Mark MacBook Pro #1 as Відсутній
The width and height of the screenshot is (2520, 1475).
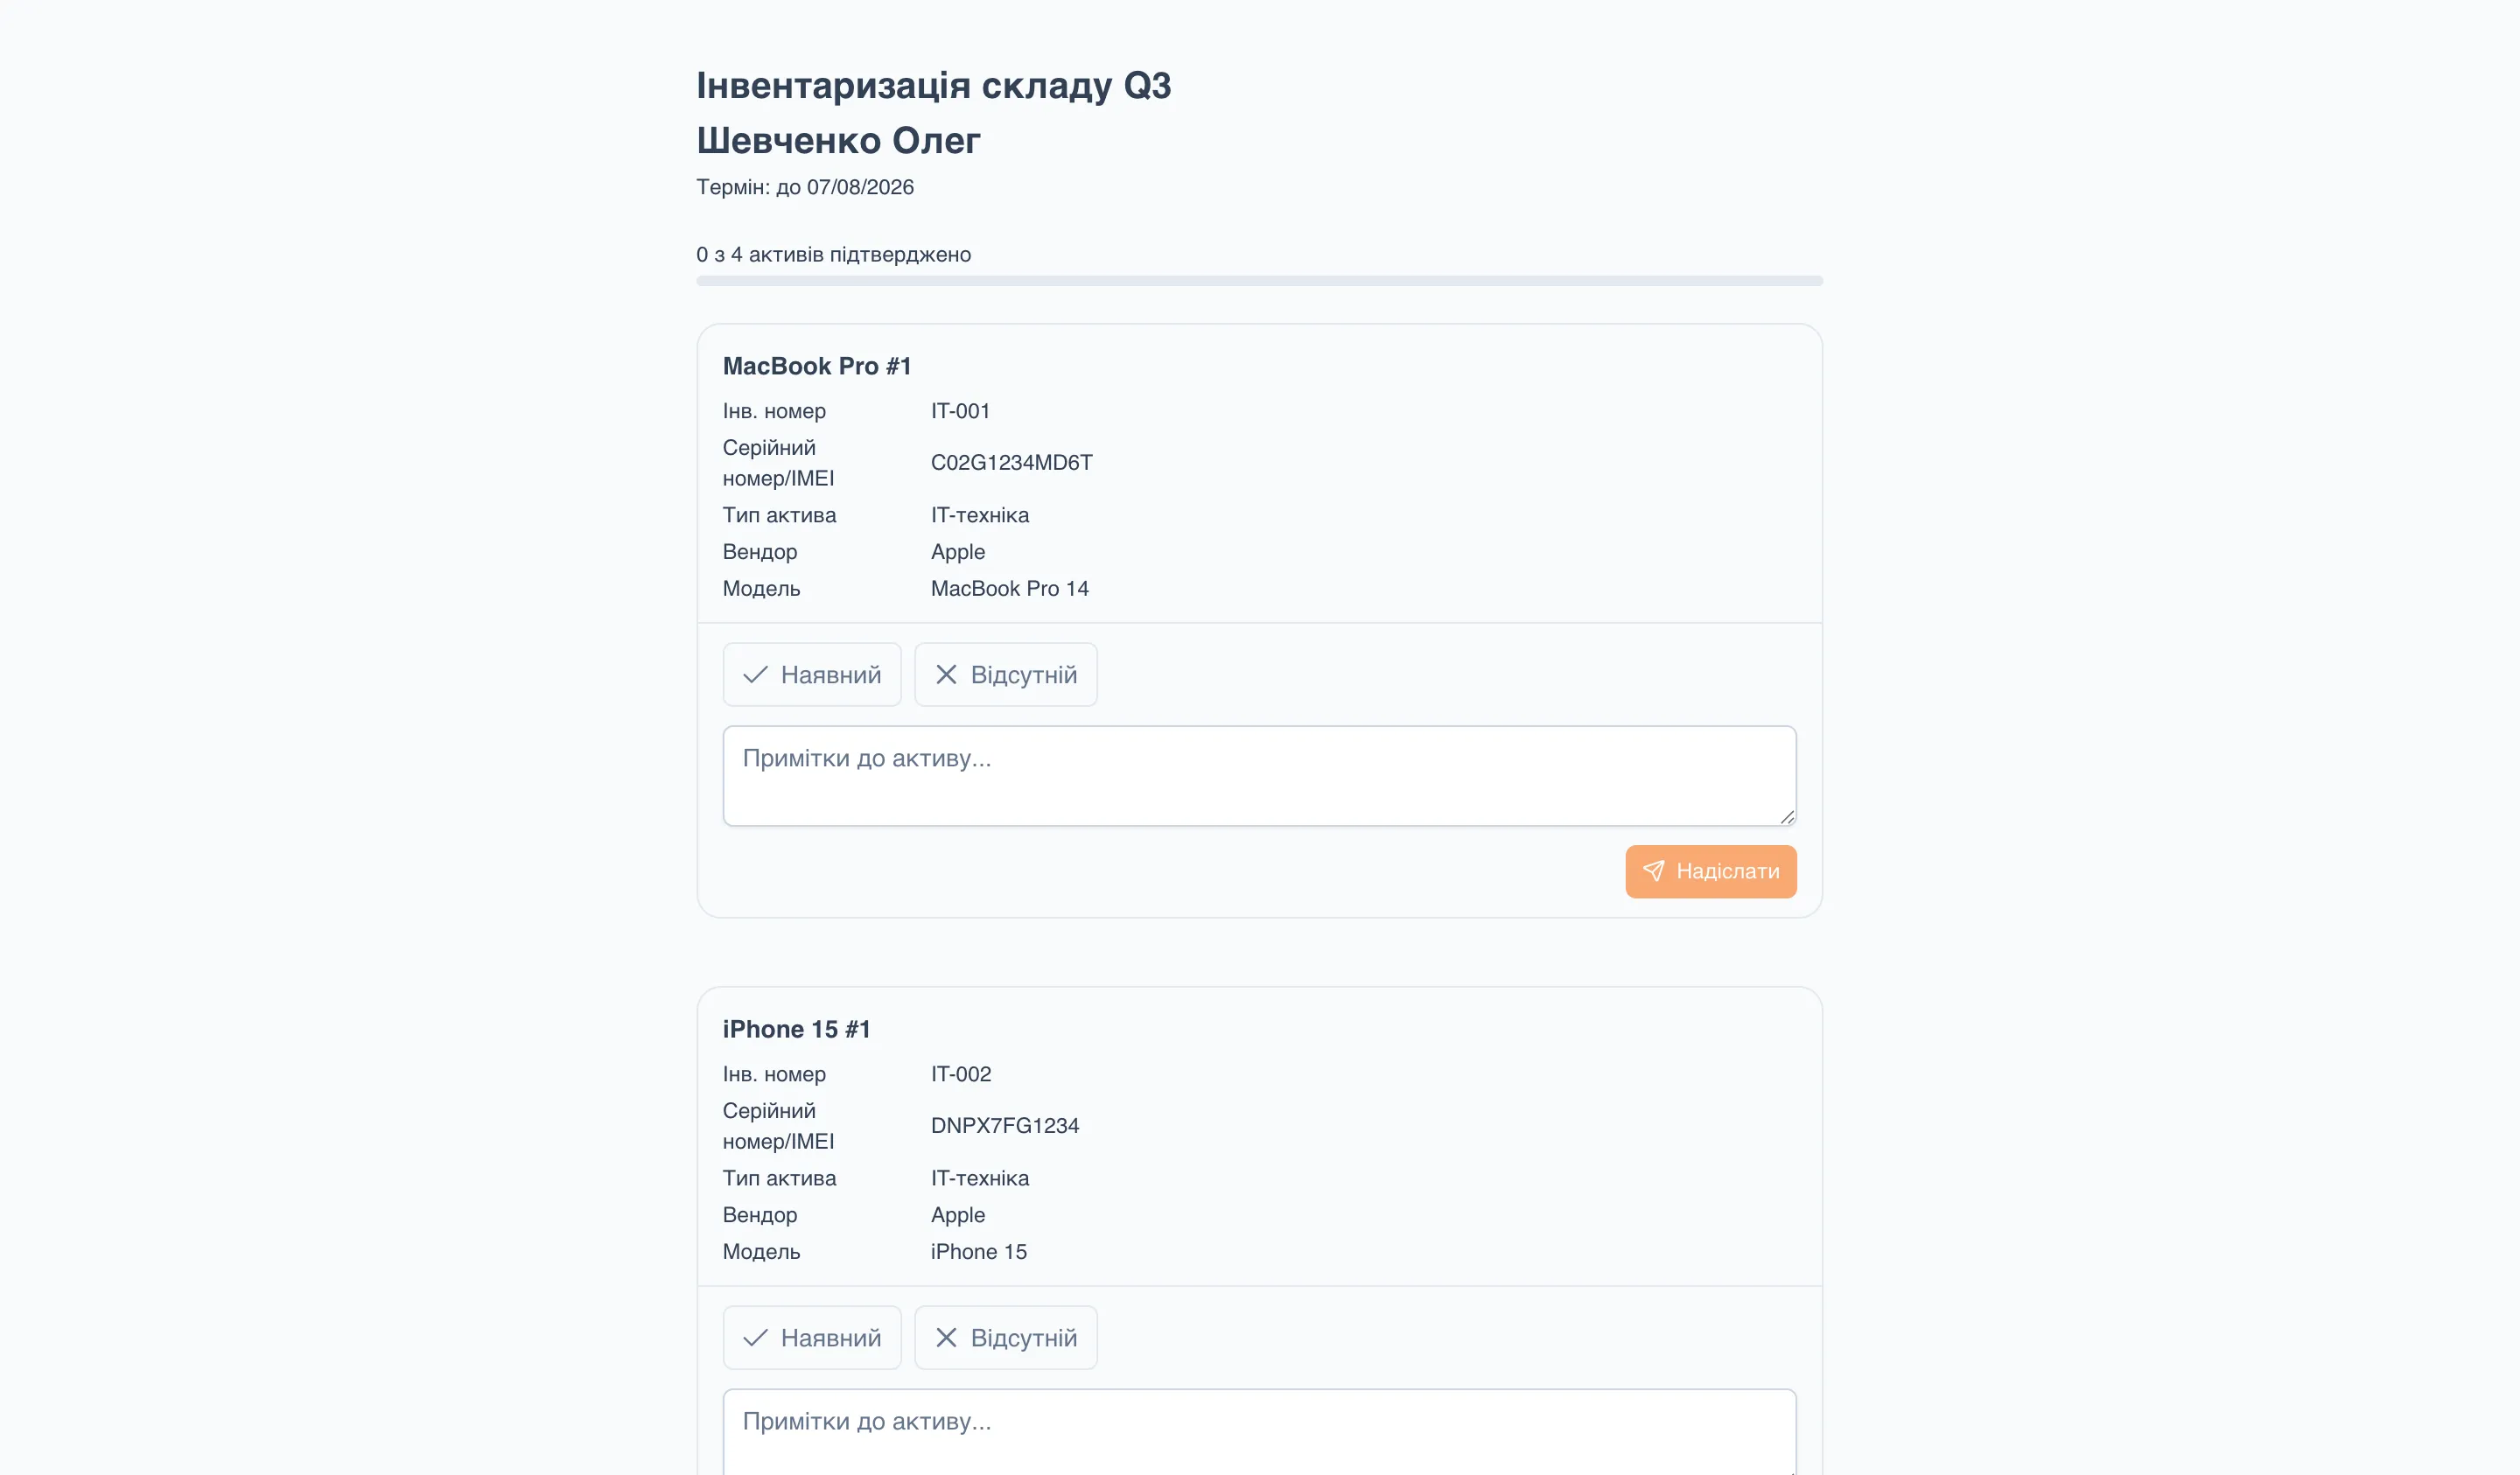[x=1005, y=675]
